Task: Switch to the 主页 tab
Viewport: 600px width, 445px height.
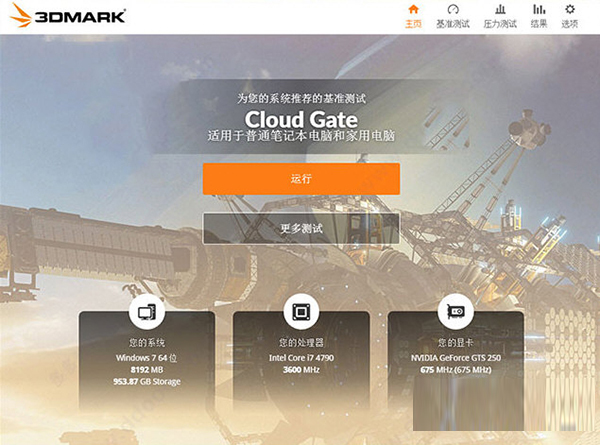Action: [414, 24]
